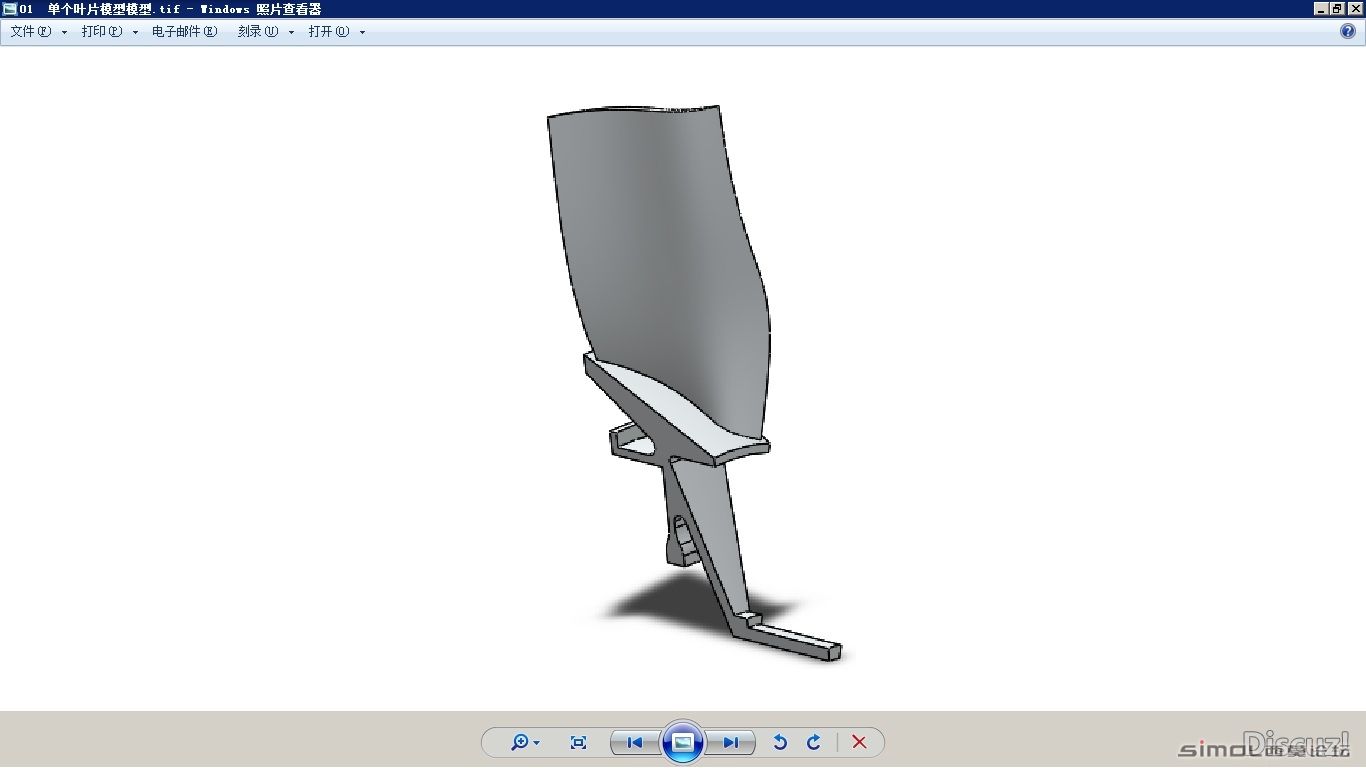
Task: Delete the image with the red X
Action: 859,742
